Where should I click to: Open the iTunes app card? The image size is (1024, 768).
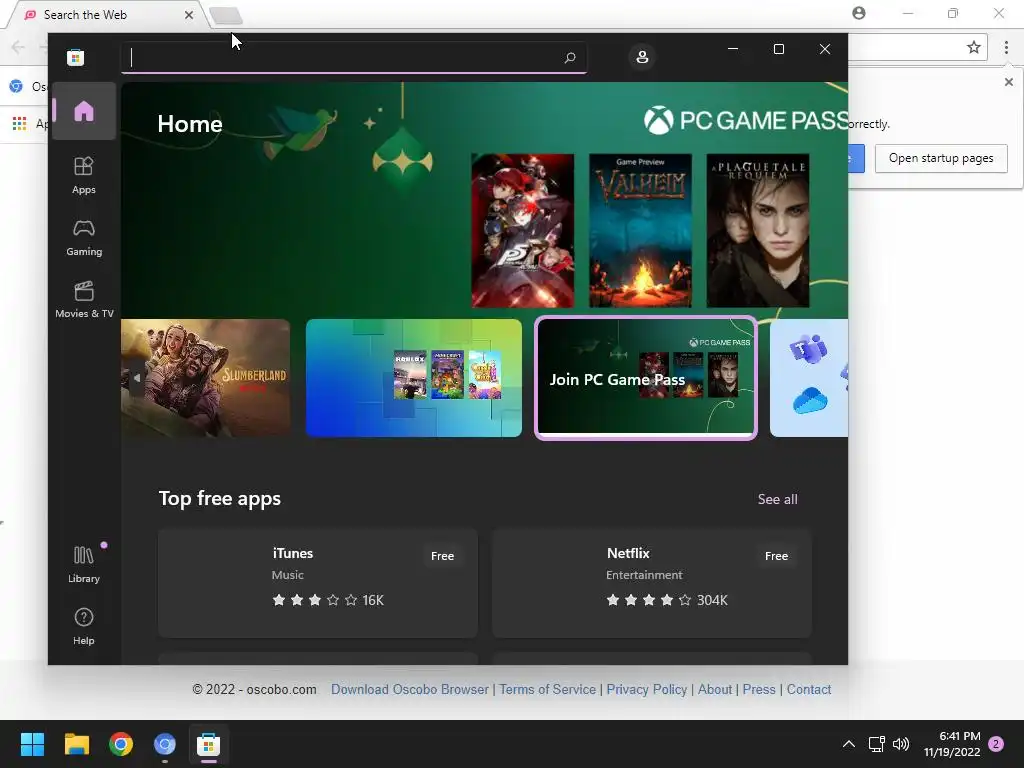[318, 583]
